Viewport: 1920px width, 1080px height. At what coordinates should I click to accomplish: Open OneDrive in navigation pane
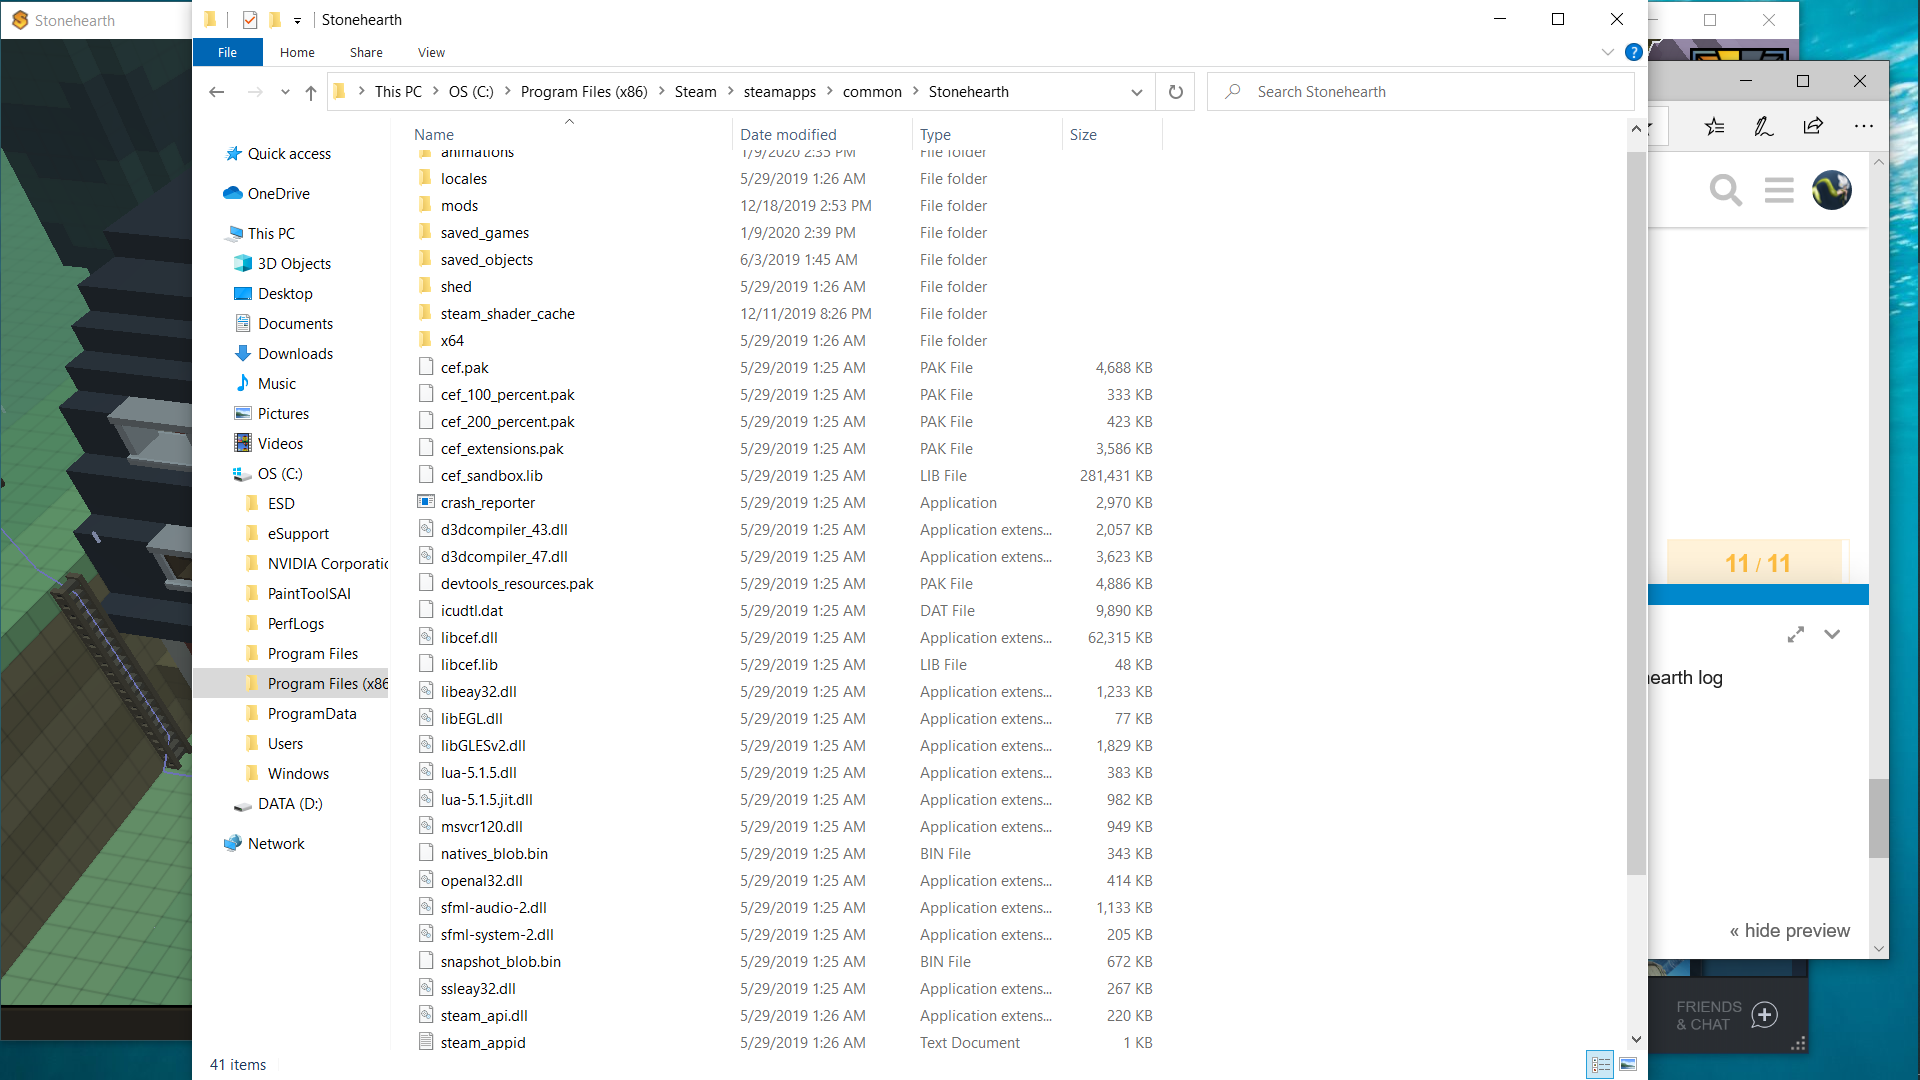click(x=278, y=194)
